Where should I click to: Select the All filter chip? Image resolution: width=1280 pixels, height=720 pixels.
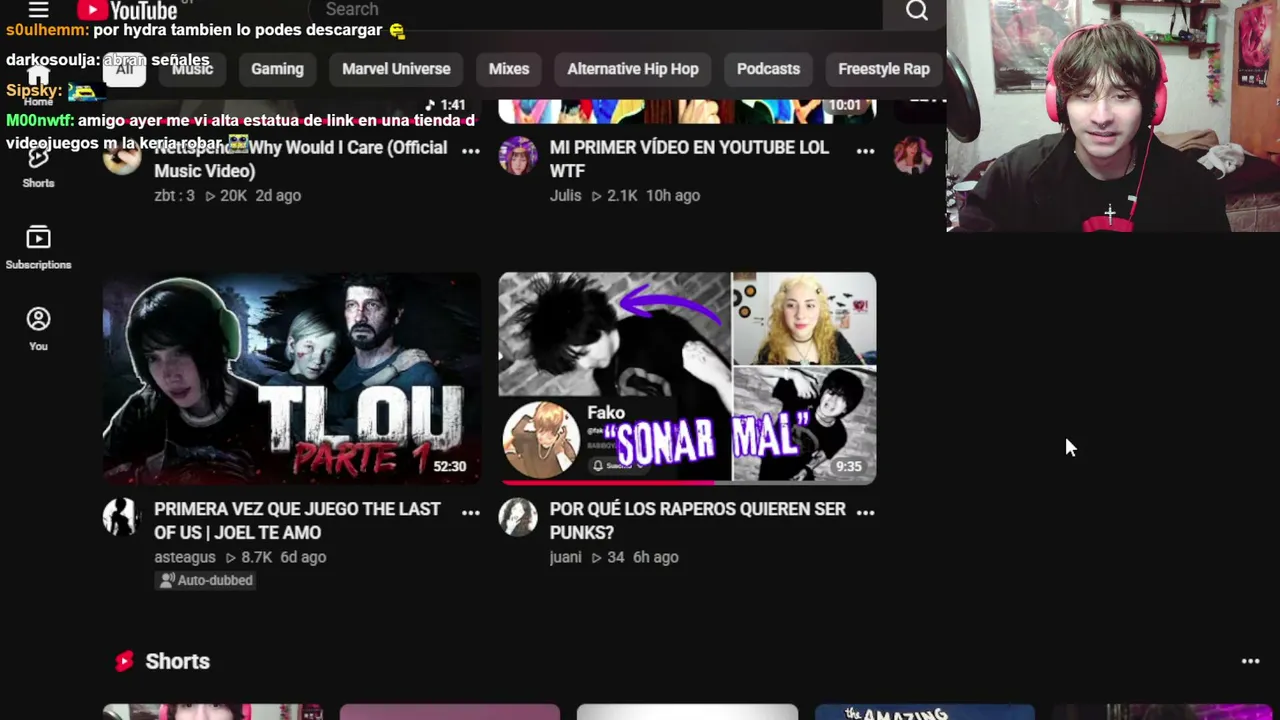[x=124, y=69]
